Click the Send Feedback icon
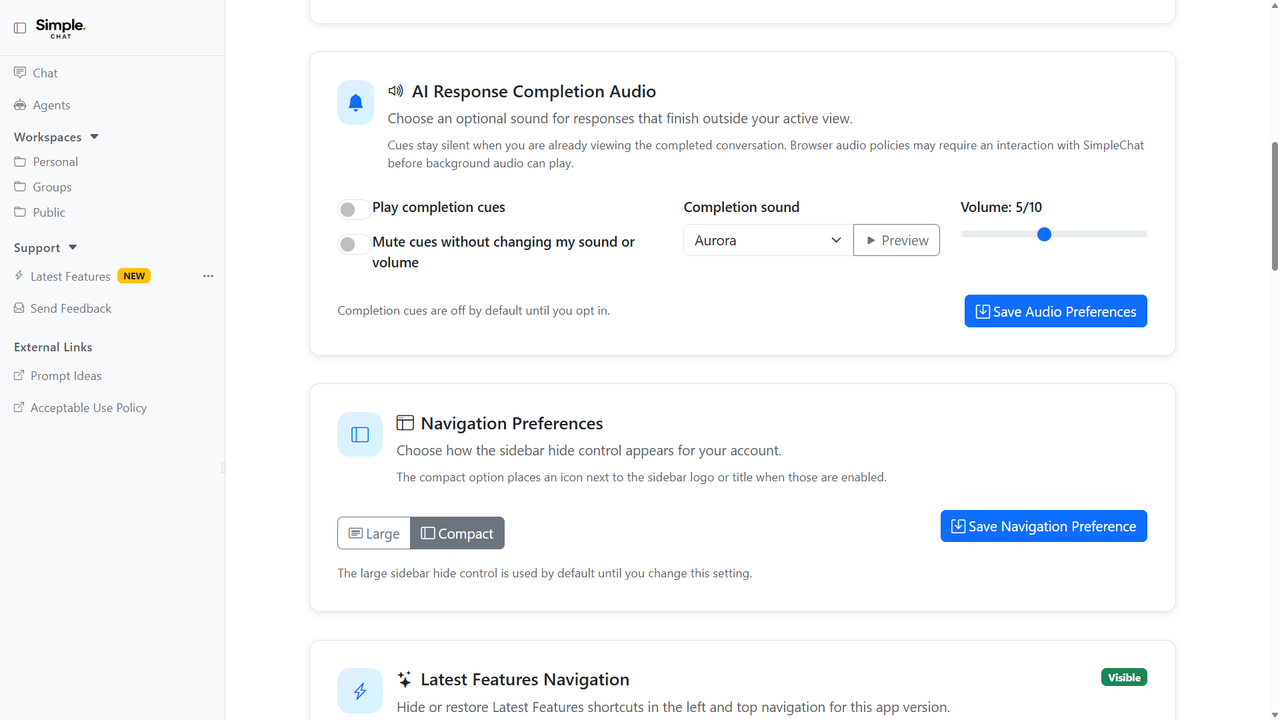Viewport: 1280px width, 720px height. [19, 308]
